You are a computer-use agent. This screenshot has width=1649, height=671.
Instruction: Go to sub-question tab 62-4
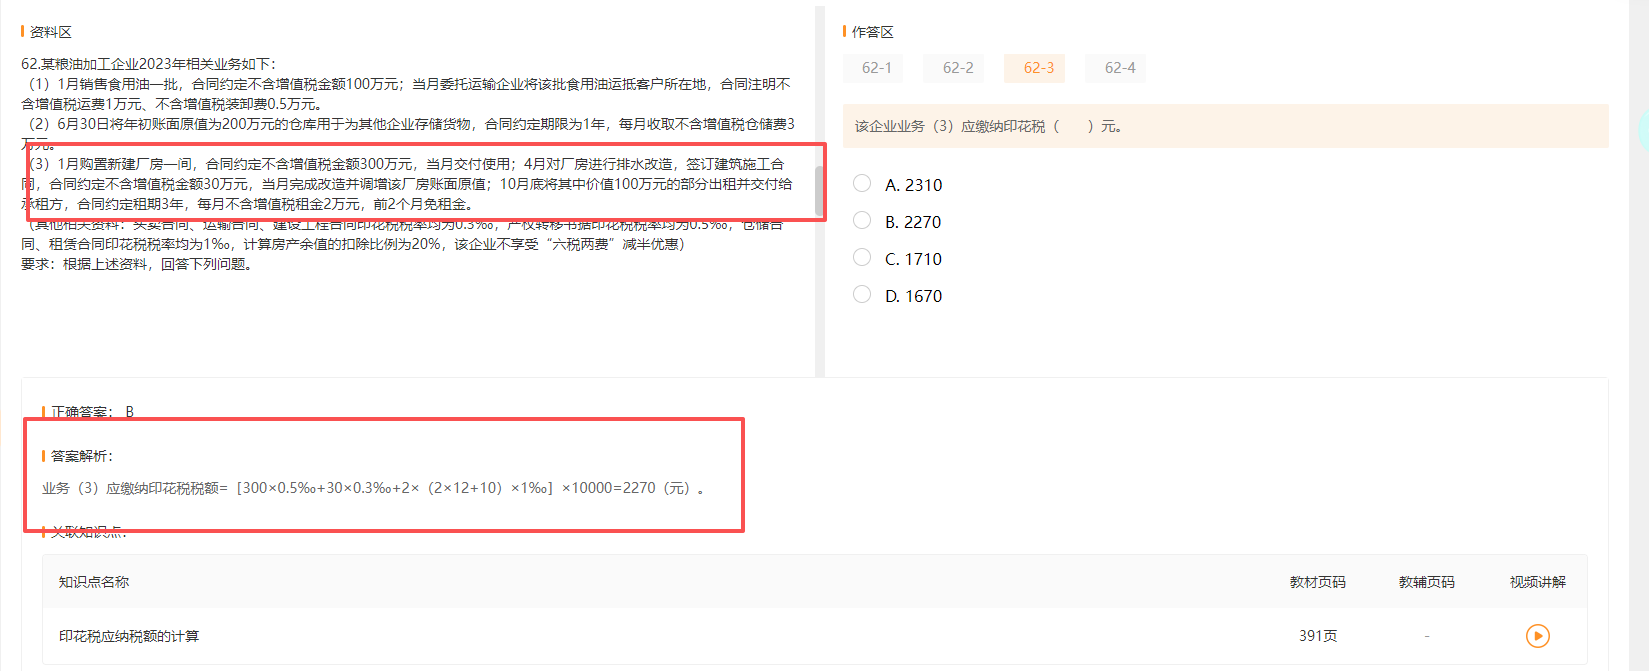click(x=1119, y=68)
